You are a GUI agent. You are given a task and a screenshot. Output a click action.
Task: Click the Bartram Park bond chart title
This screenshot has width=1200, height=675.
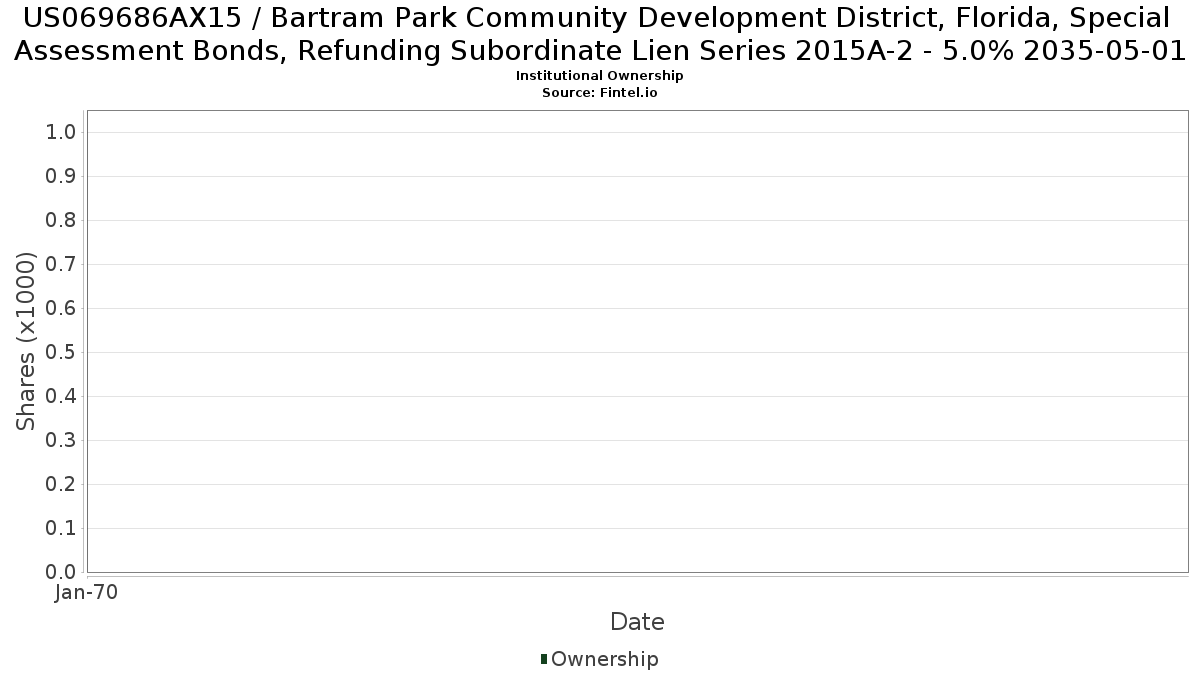(599, 34)
